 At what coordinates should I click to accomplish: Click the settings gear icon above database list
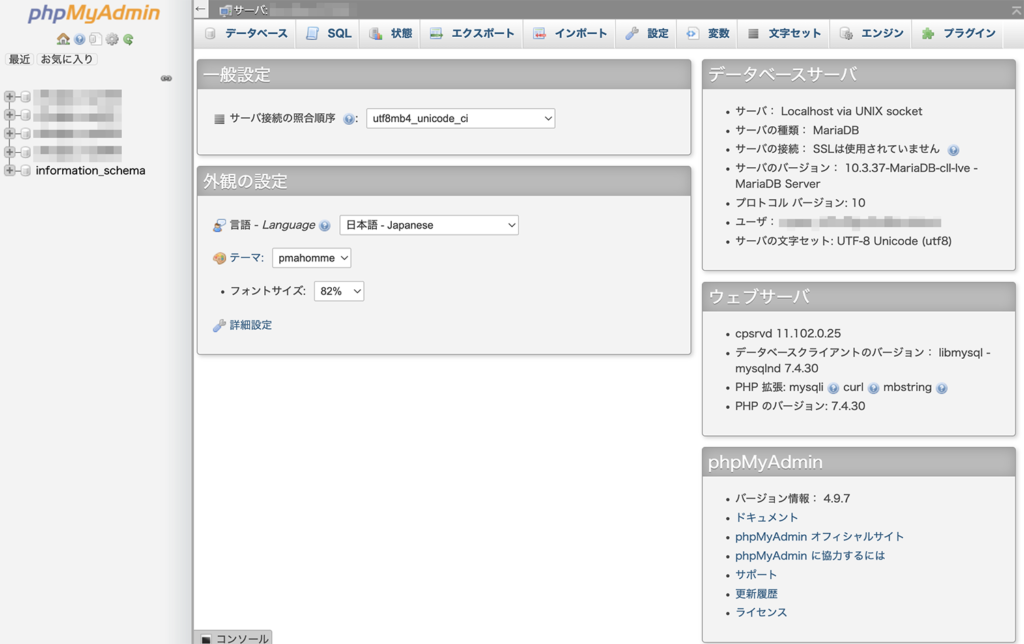click(112, 39)
